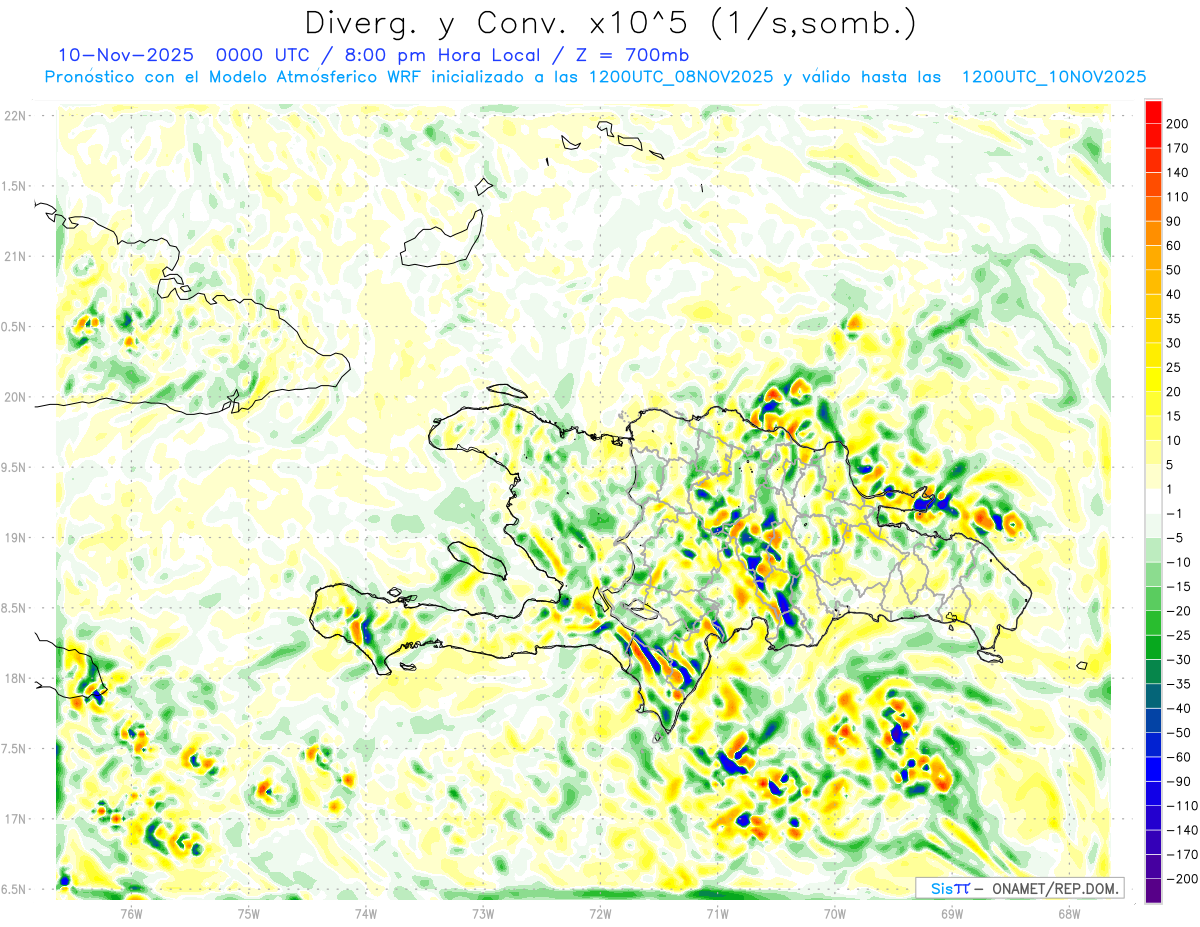This screenshot has width=1200, height=927.
Task: Click the positive "35" color bar label
Action: pos(1174,319)
